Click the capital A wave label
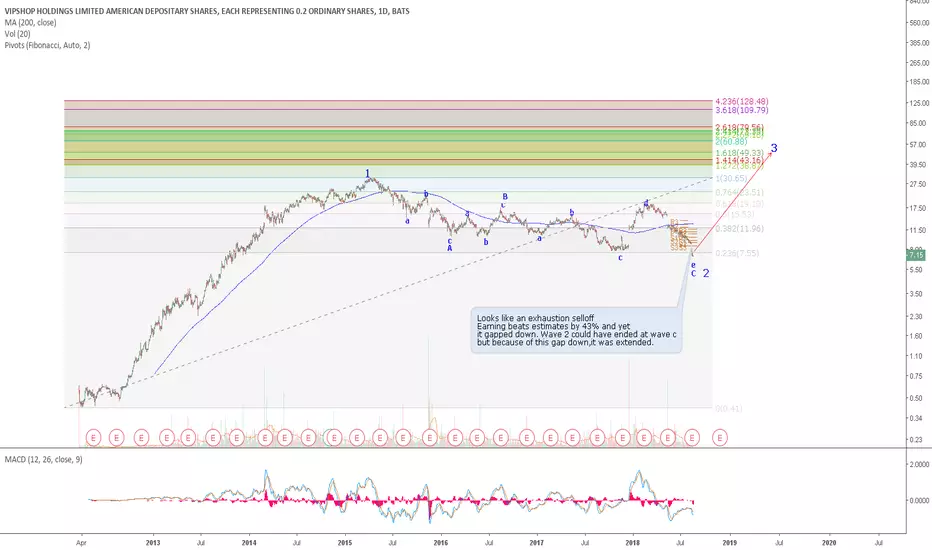This screenshot has height=550, width=932. pos(450,249)
